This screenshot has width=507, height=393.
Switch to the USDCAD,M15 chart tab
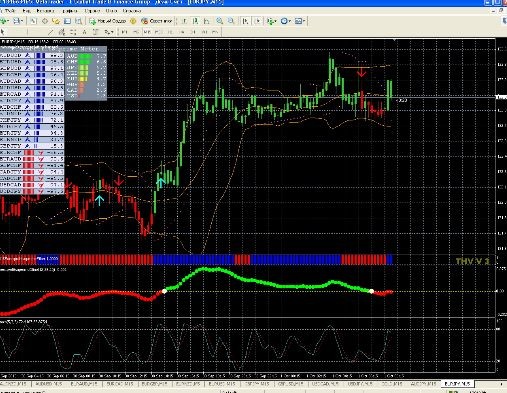(x=325, y=384)
